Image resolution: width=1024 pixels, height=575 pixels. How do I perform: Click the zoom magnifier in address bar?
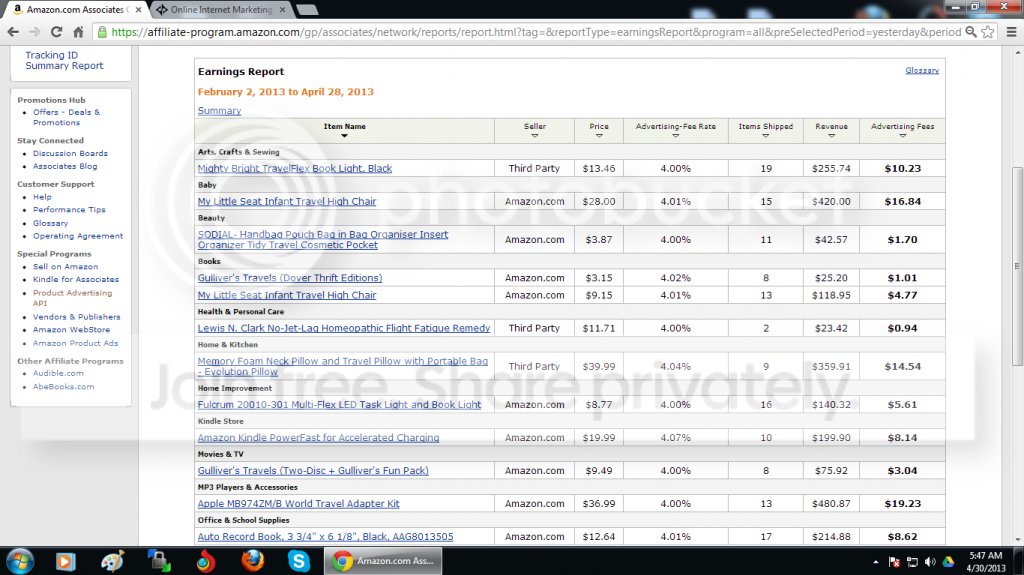(971, 31)
